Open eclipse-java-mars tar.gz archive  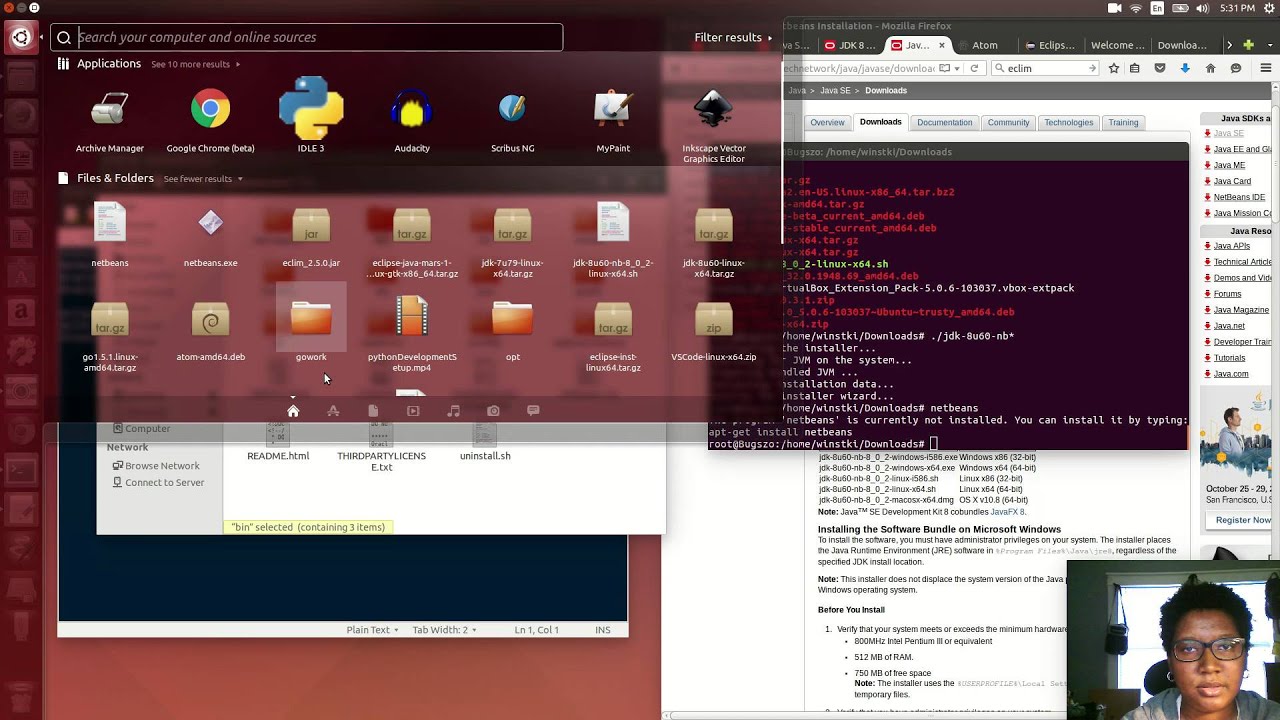coord(412,240)
